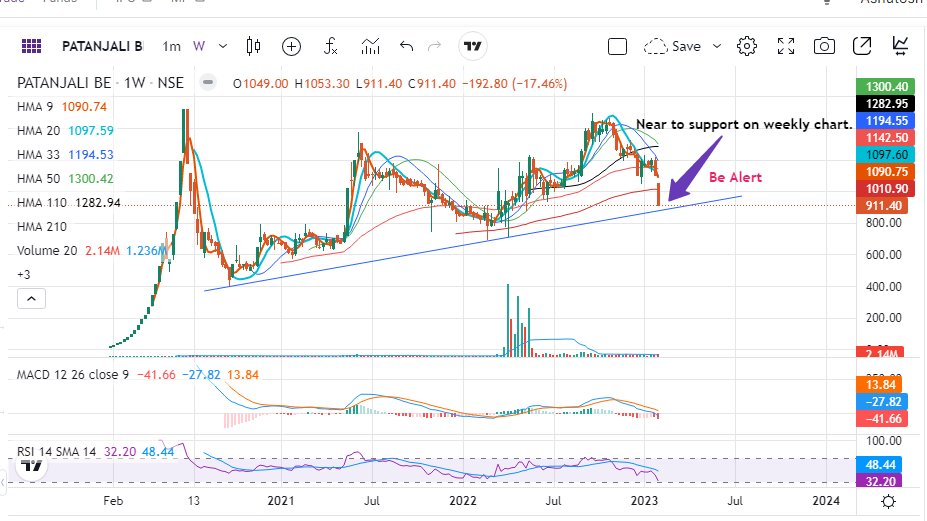Click the compare or add symbol plus icon
Screen dimensions: 927x521
point(291,46)
